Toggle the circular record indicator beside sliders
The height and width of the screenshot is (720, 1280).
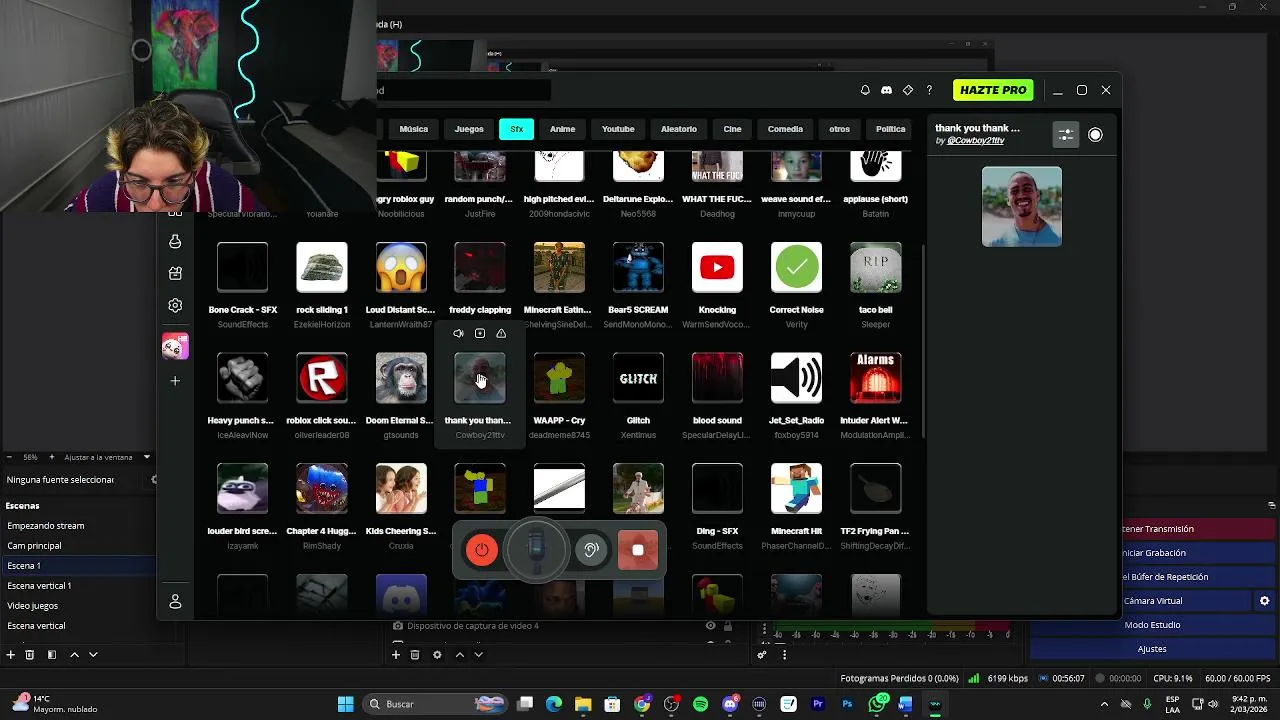click(x=1095, y=135)
